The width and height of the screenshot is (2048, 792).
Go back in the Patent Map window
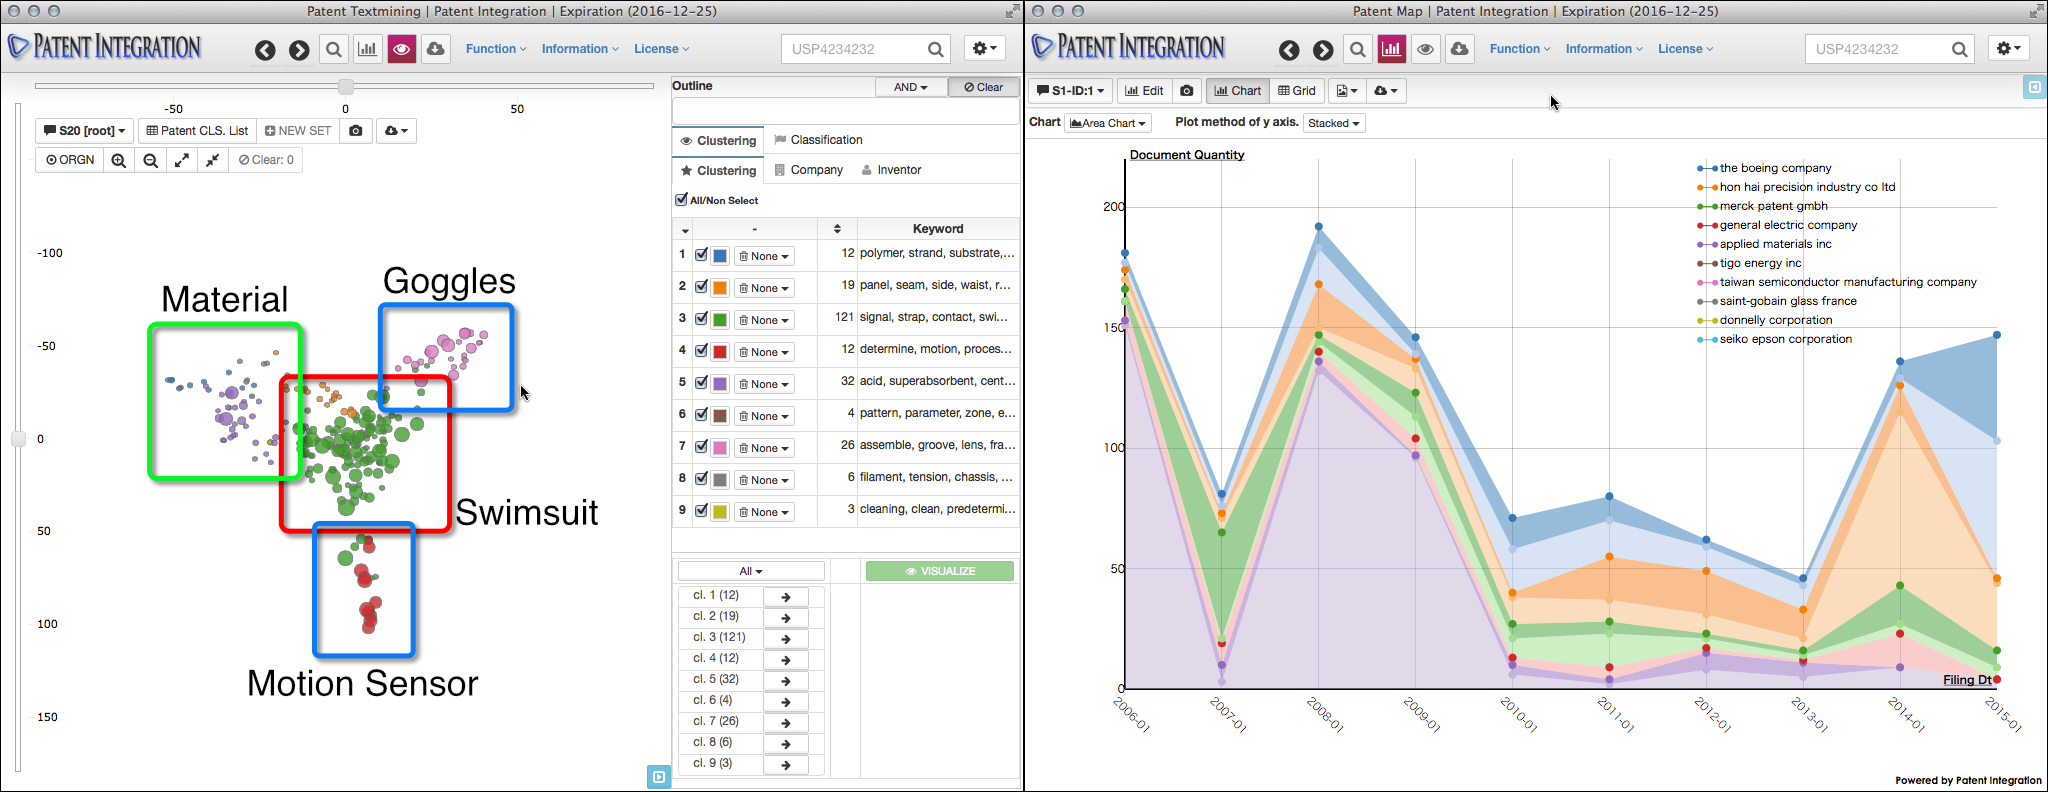tap(1289, 50)
